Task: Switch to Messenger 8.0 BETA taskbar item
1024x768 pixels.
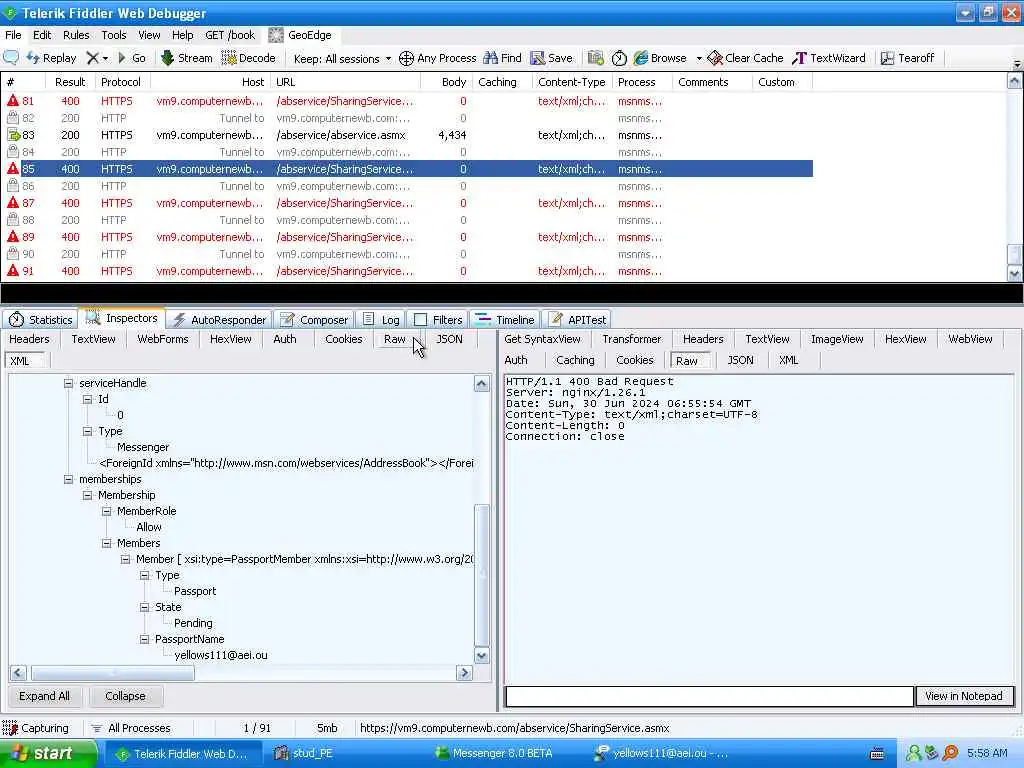Action: click(x=494, y=754)
